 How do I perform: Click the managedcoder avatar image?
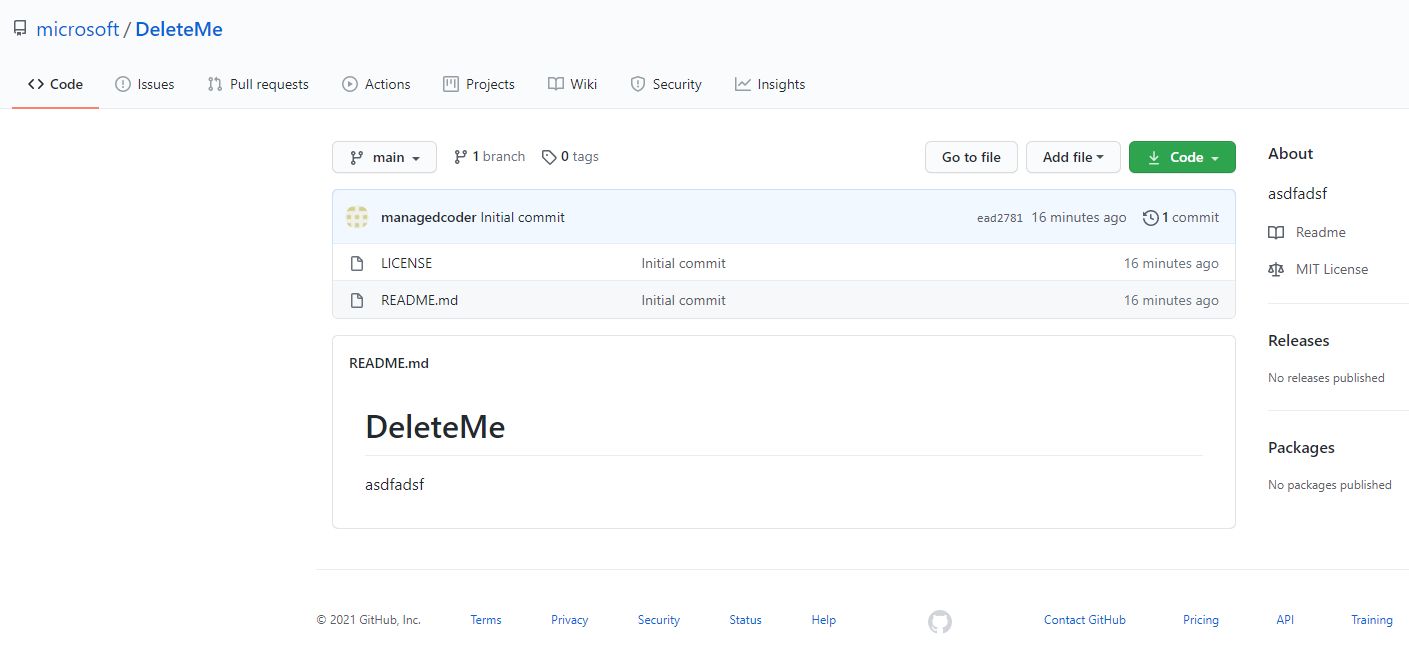[357, 217]
